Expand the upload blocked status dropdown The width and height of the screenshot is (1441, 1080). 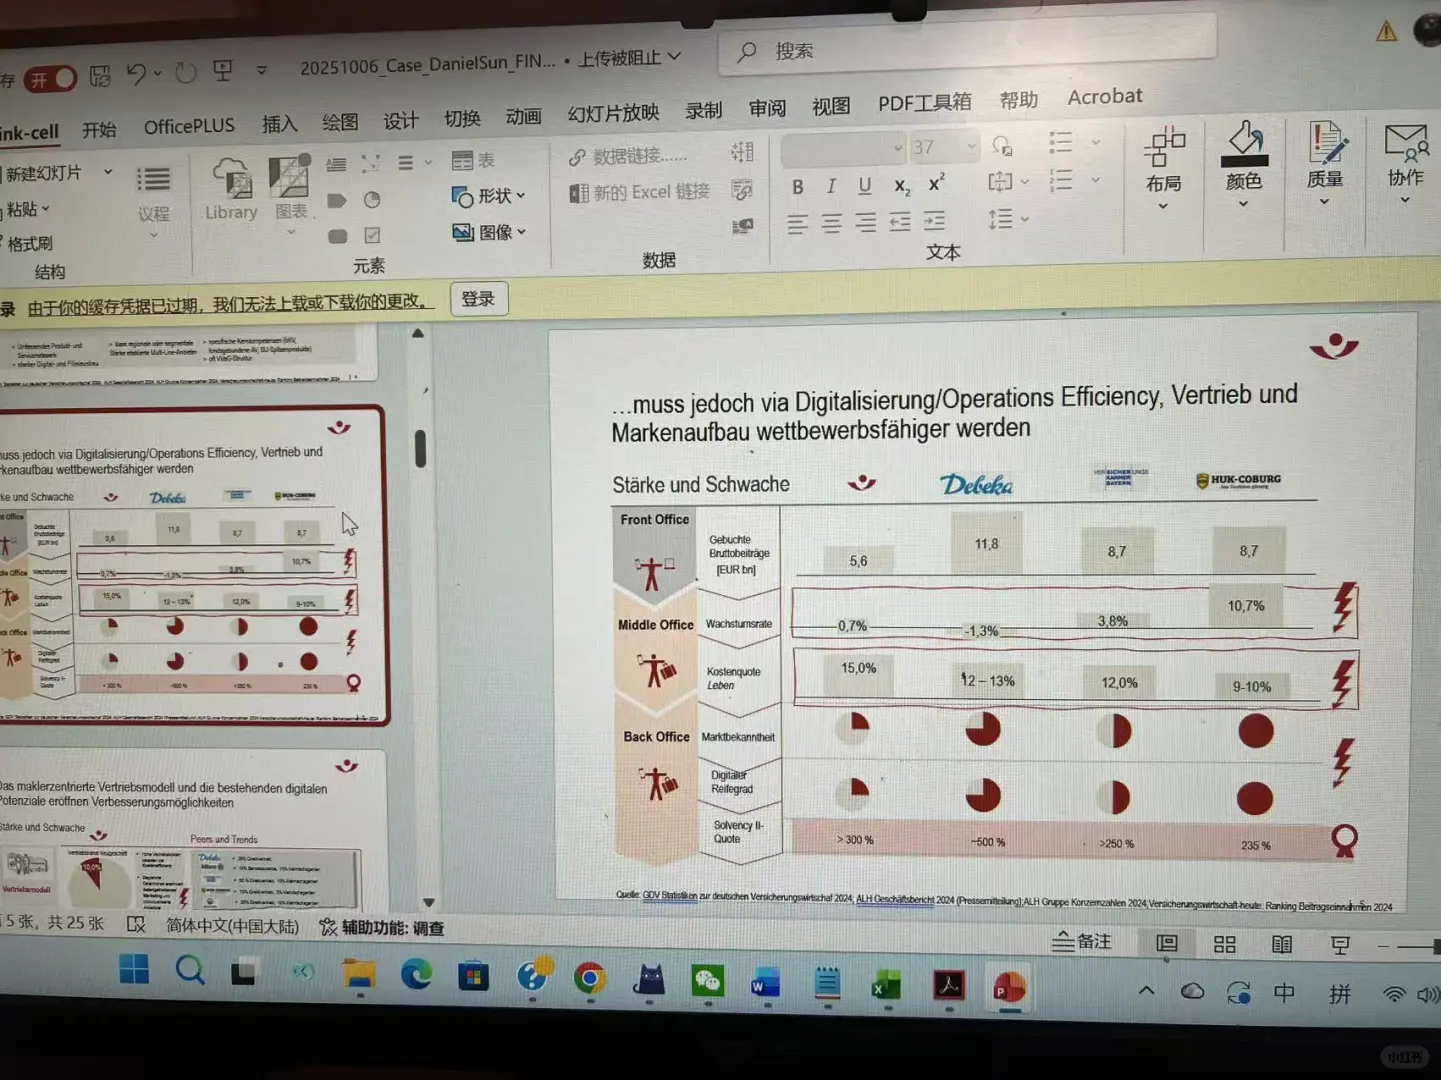675,56
